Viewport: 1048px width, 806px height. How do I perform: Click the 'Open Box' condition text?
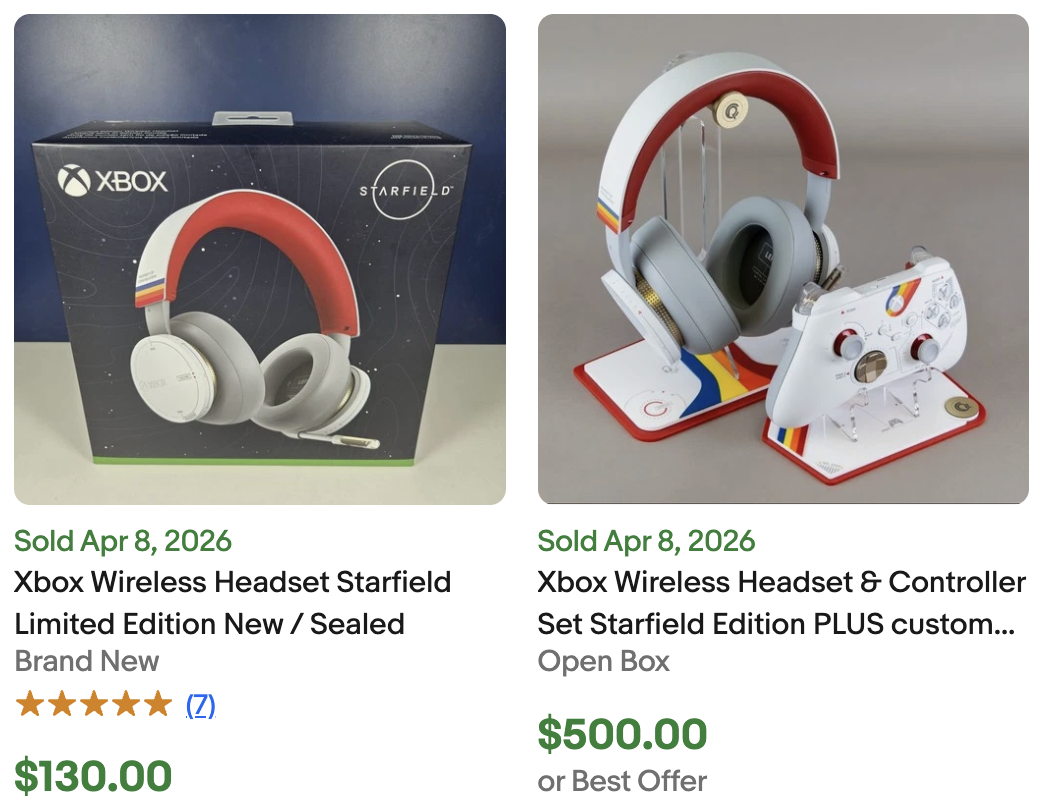click(x=601, y=661)
